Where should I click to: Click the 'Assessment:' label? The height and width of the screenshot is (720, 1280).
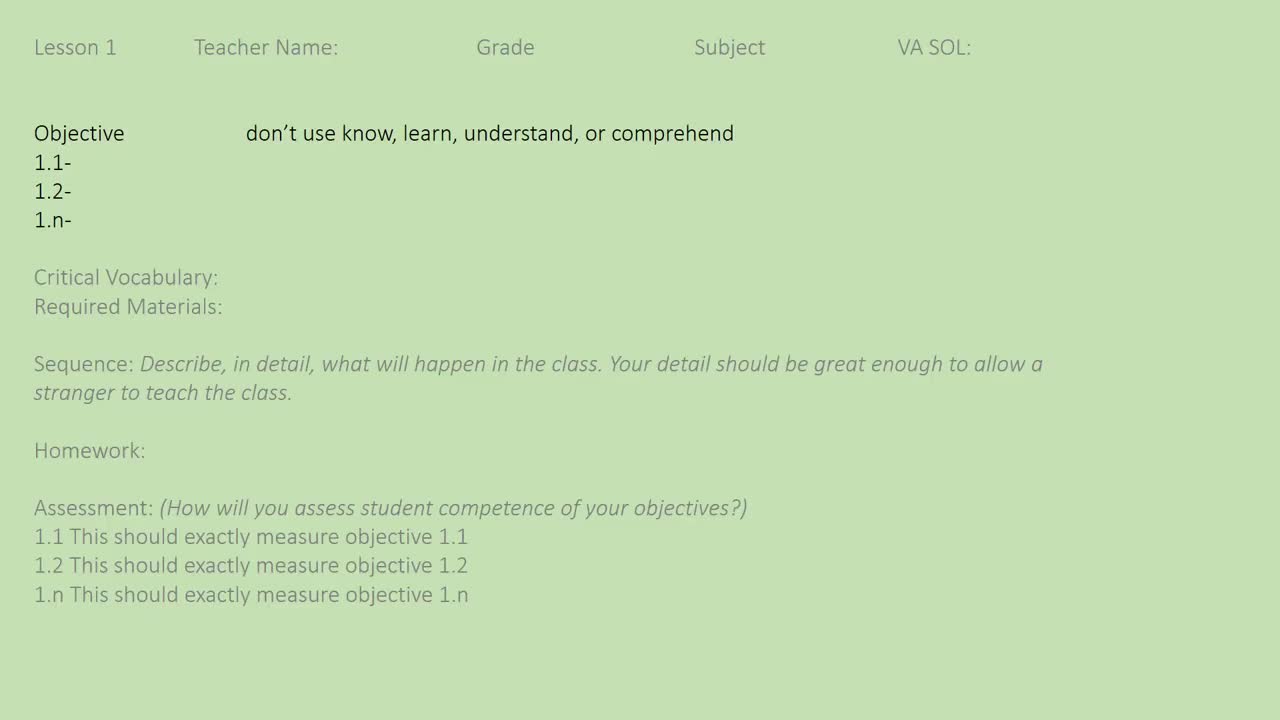(94, 508)
